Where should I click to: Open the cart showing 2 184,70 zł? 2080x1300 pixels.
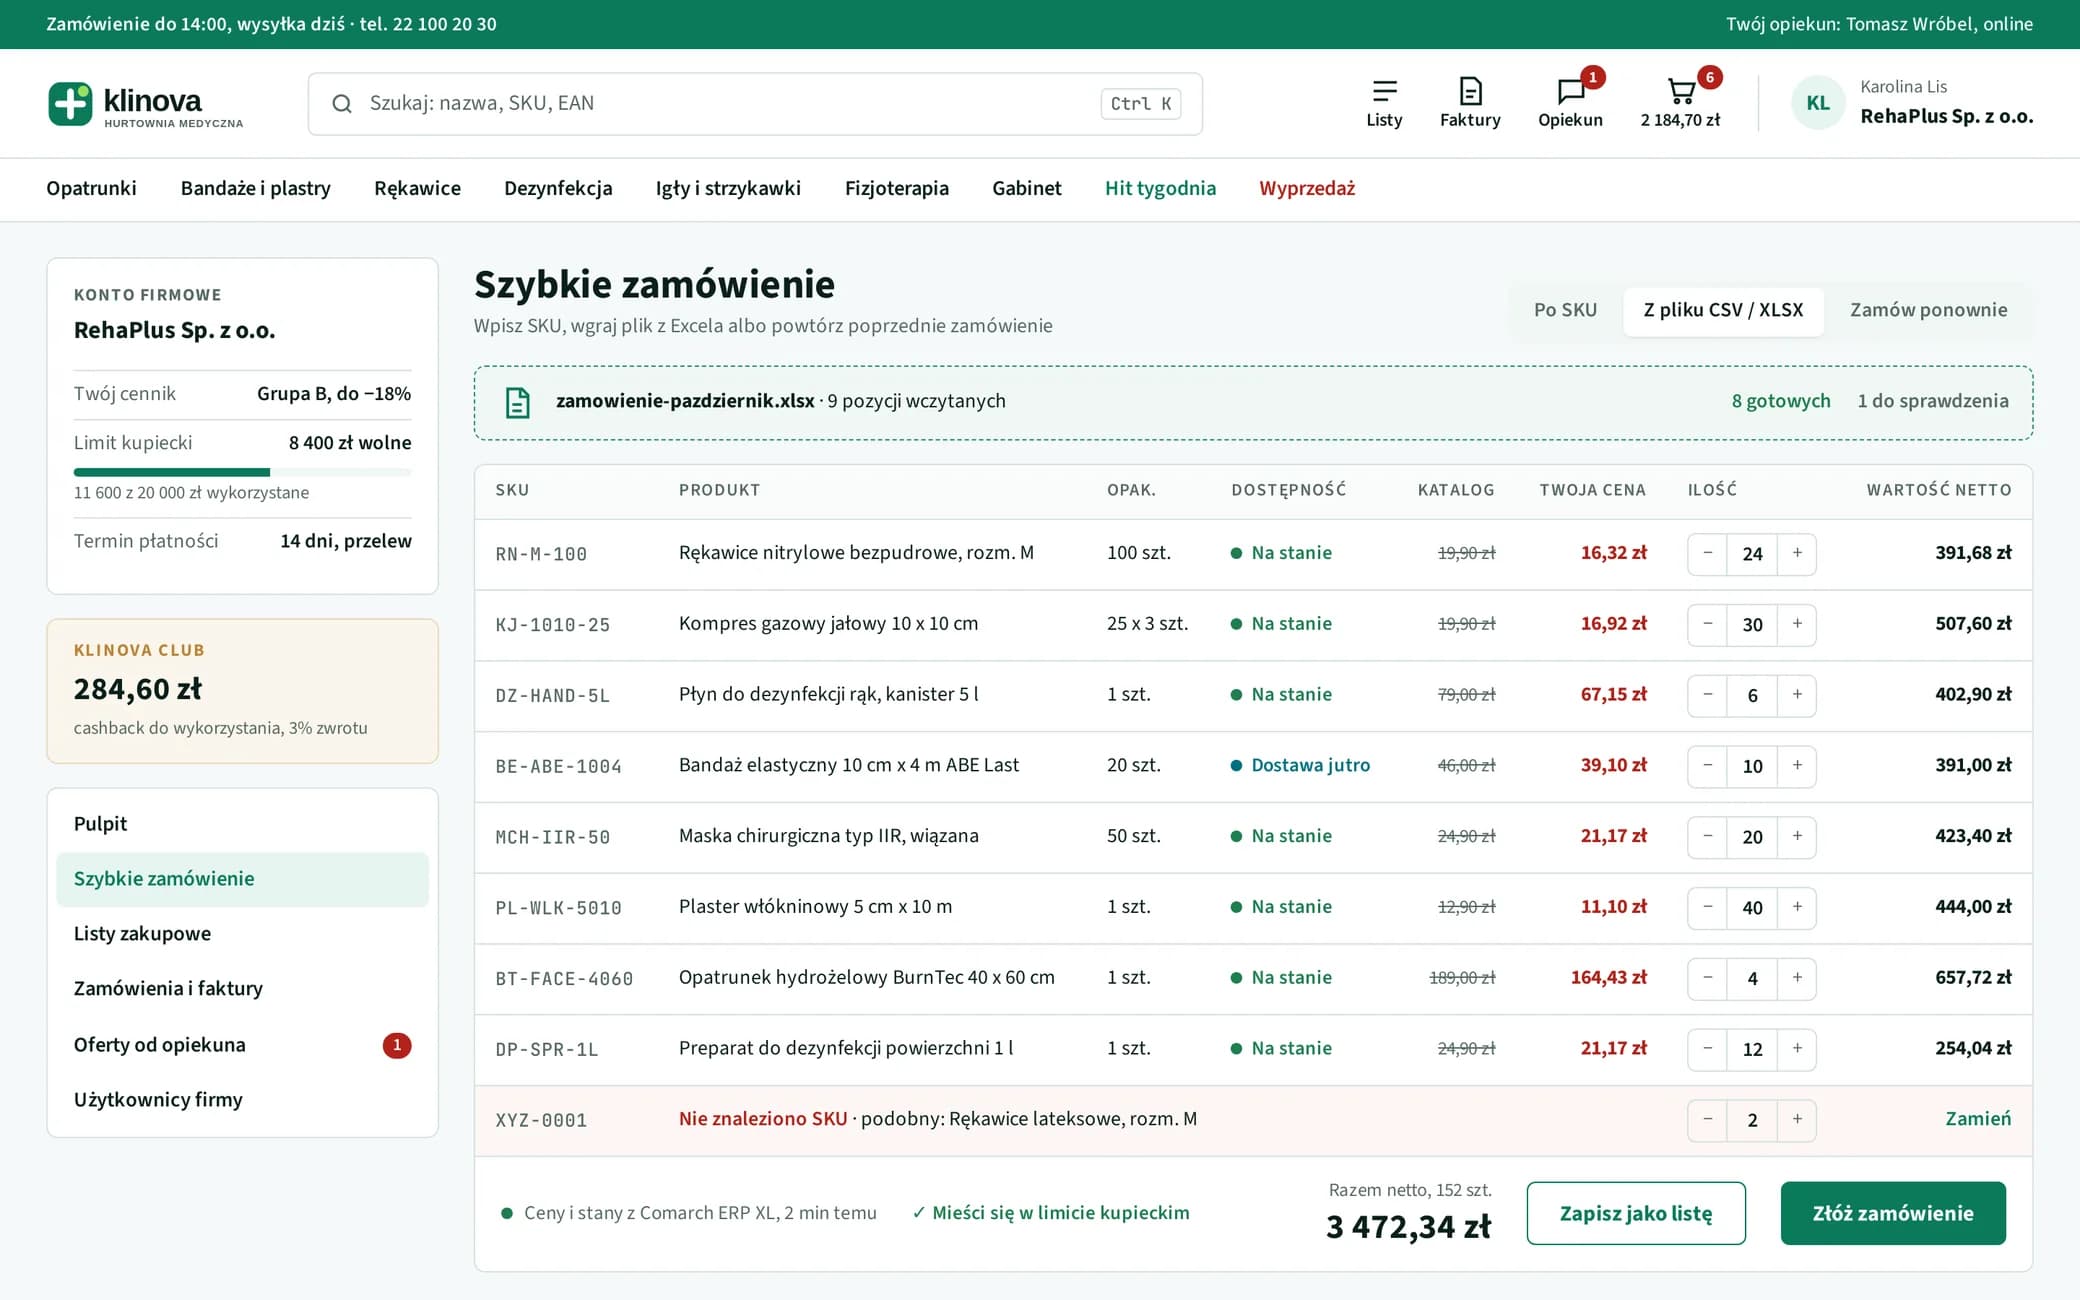click(x=1681, y=103)
